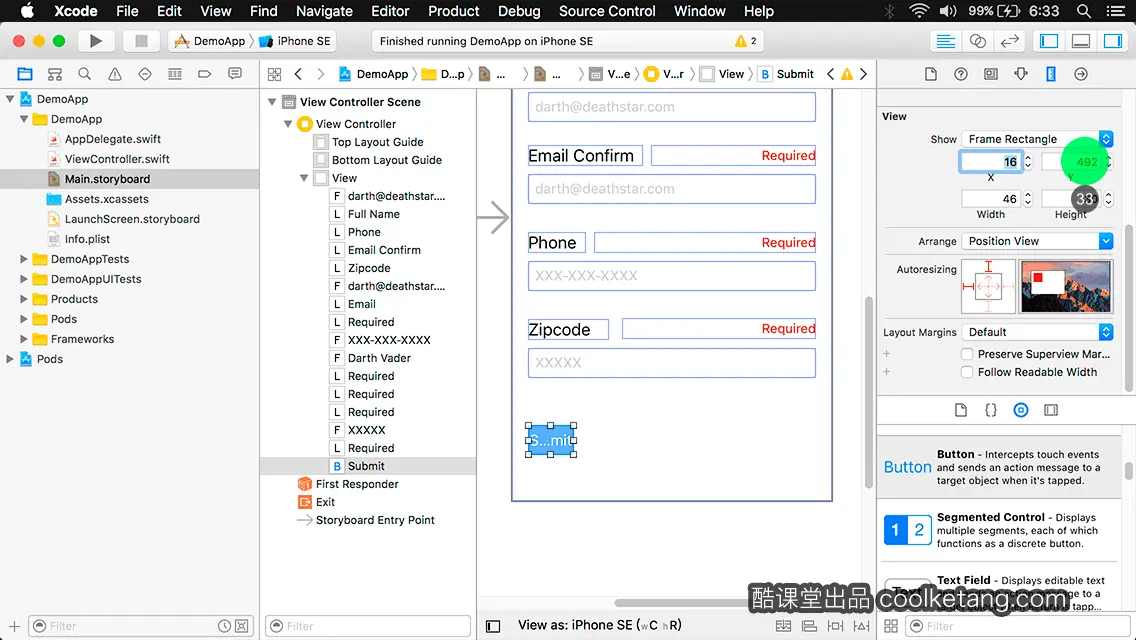Go forward in editor history
This screenshot has width=1136, height=640.
(321, 74)
